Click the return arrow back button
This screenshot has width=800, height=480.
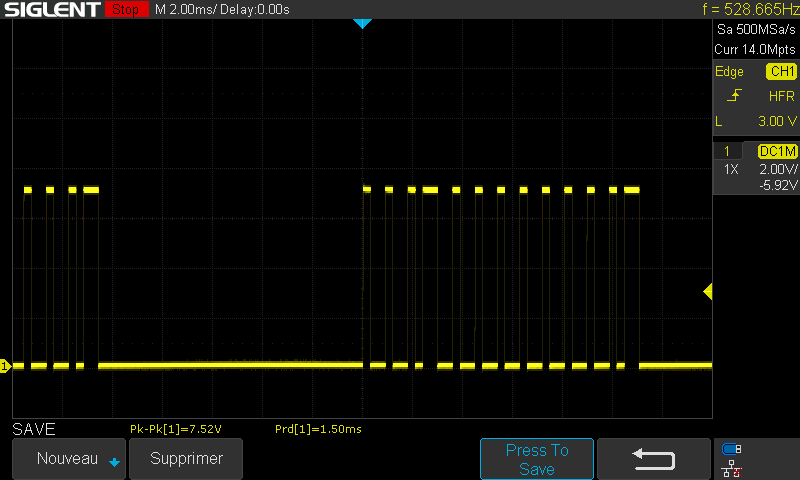coord(654,459)
